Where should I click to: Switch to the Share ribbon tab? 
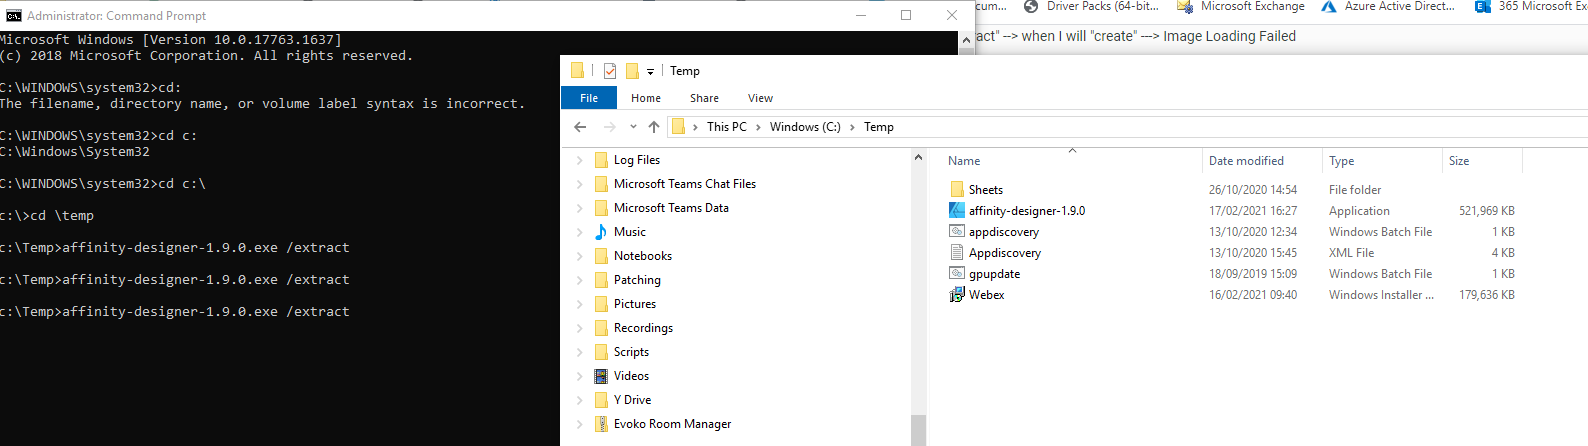704,98
